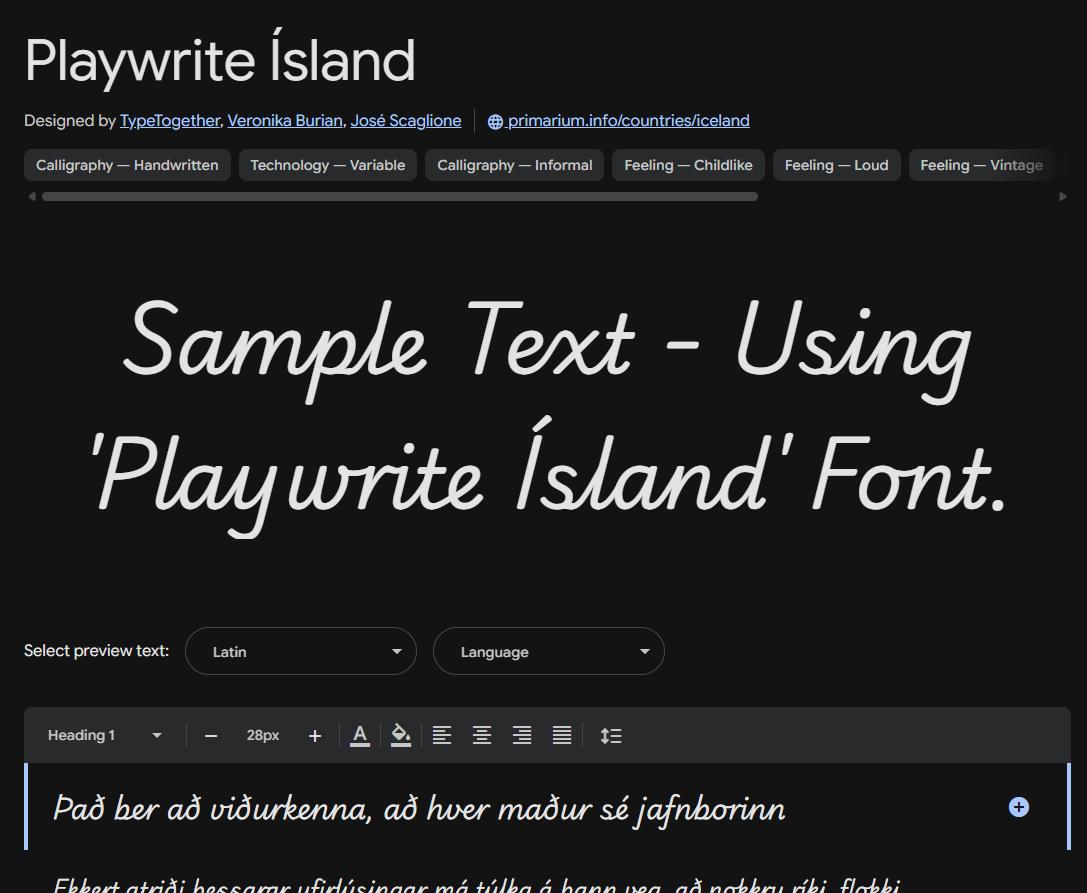This screenshot has height=893, width=1087.
Task: Open Veronika Burian designer link
Action: click(x=285, y=121)
